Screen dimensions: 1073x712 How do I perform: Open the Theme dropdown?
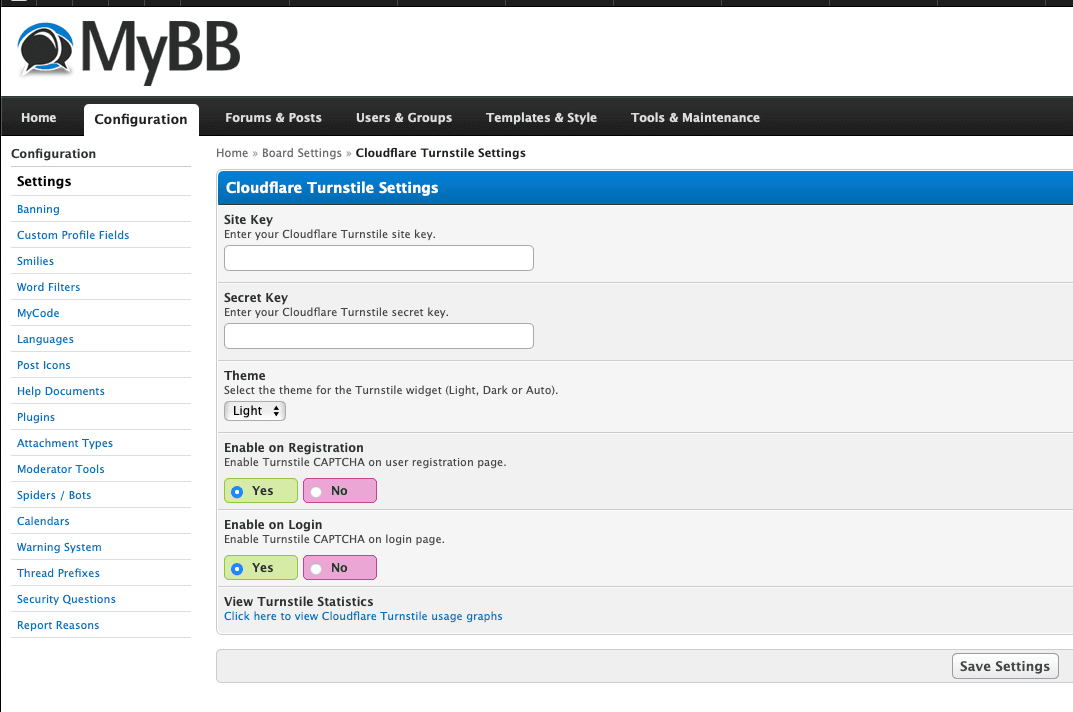[254, 410]
